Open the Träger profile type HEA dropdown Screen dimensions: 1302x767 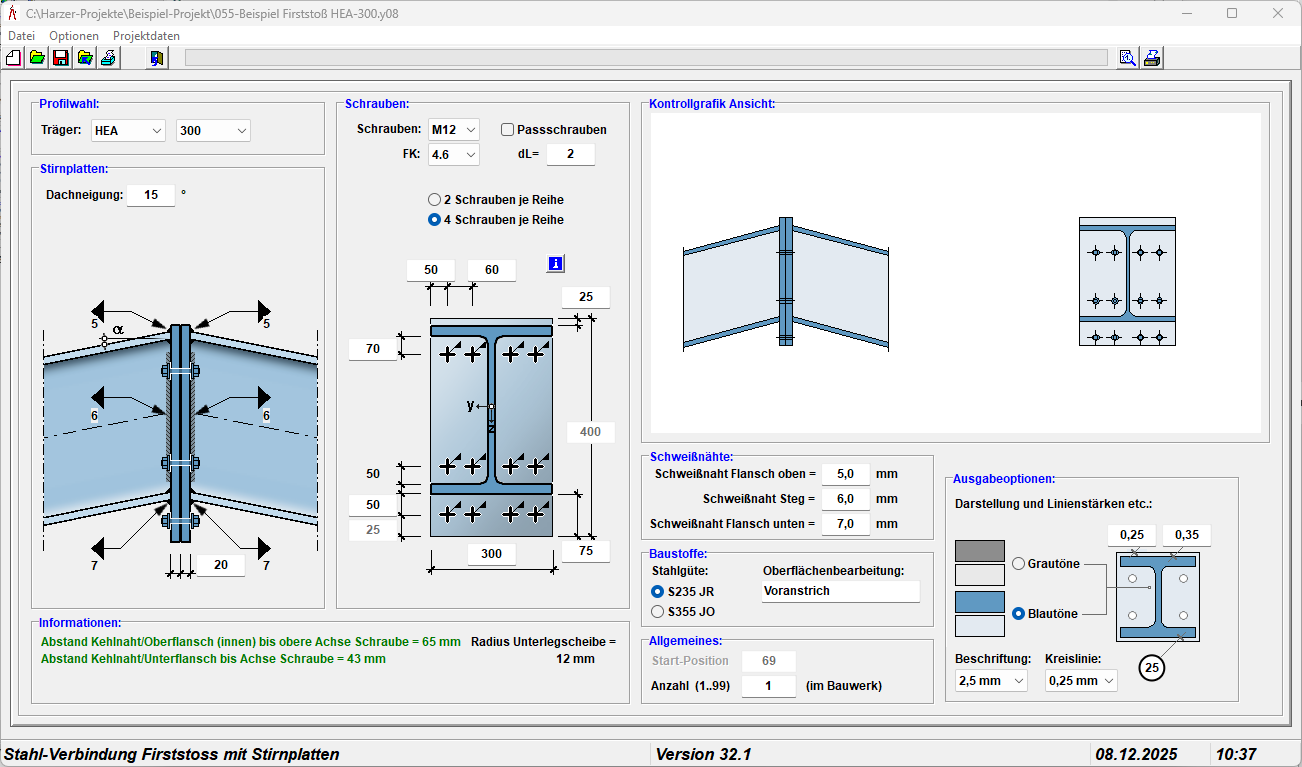click(128, 131)
